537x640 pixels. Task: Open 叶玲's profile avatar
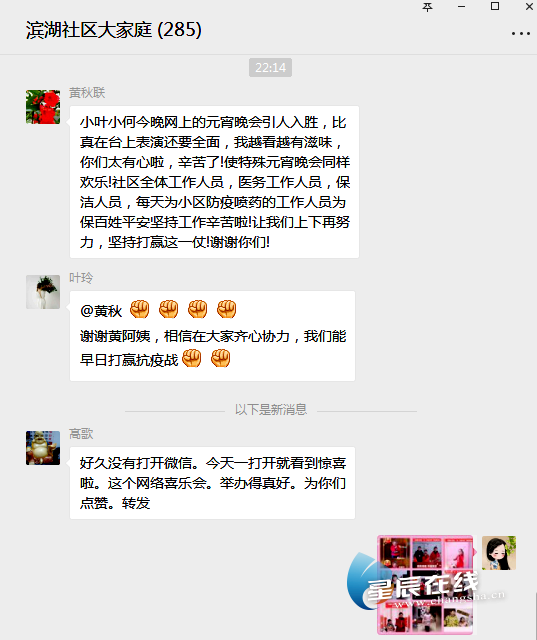[43, 292]
